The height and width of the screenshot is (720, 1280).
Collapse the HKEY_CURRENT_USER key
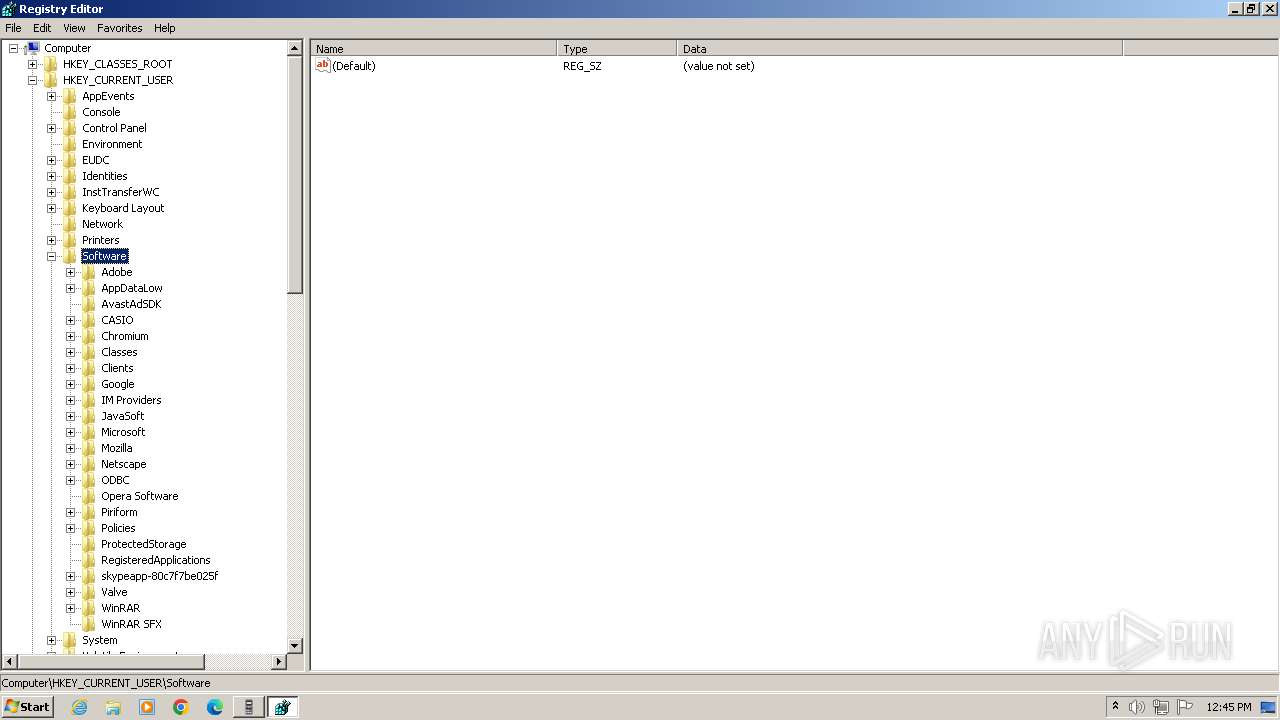click(32, 80)
